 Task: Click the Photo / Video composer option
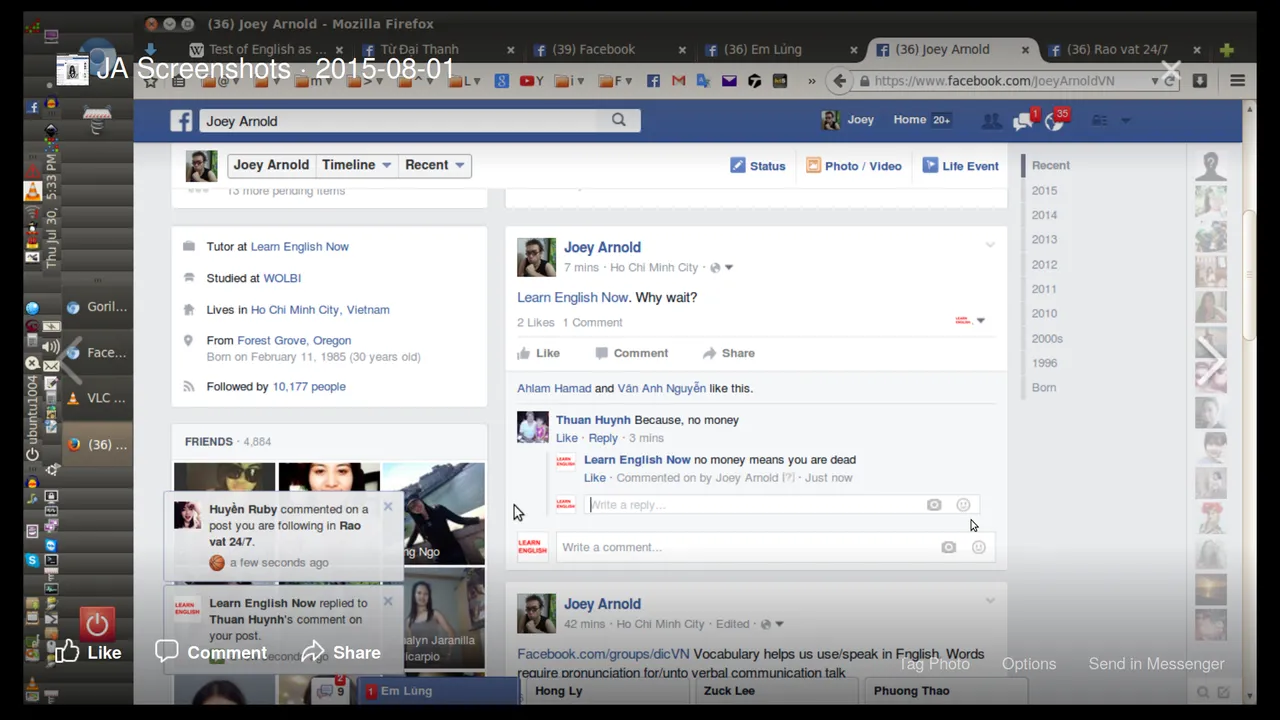854,166
